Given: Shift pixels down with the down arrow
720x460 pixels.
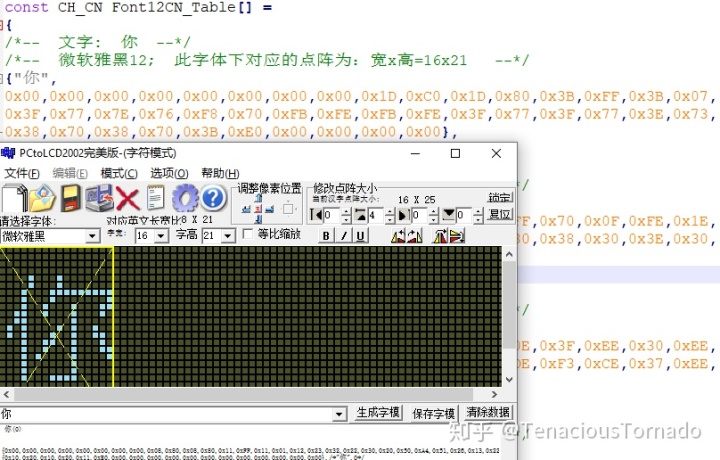Looking at the screenshot, I should (x=258, y=219).
